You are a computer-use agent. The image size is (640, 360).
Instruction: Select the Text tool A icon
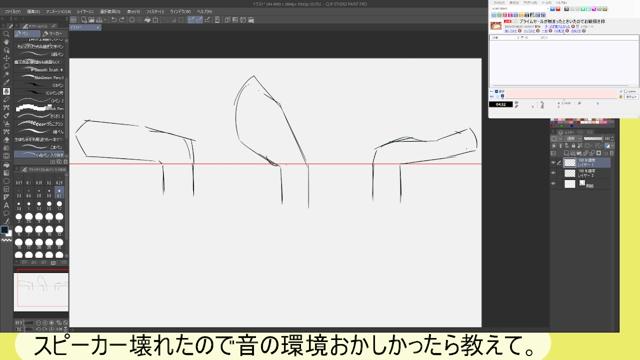point(6,205)
